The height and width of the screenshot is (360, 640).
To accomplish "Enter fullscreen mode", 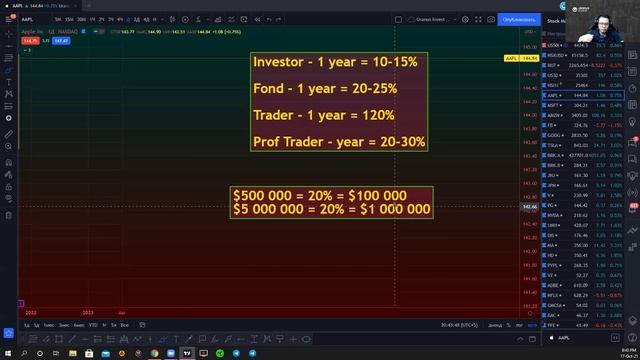I will pos(478,20).
